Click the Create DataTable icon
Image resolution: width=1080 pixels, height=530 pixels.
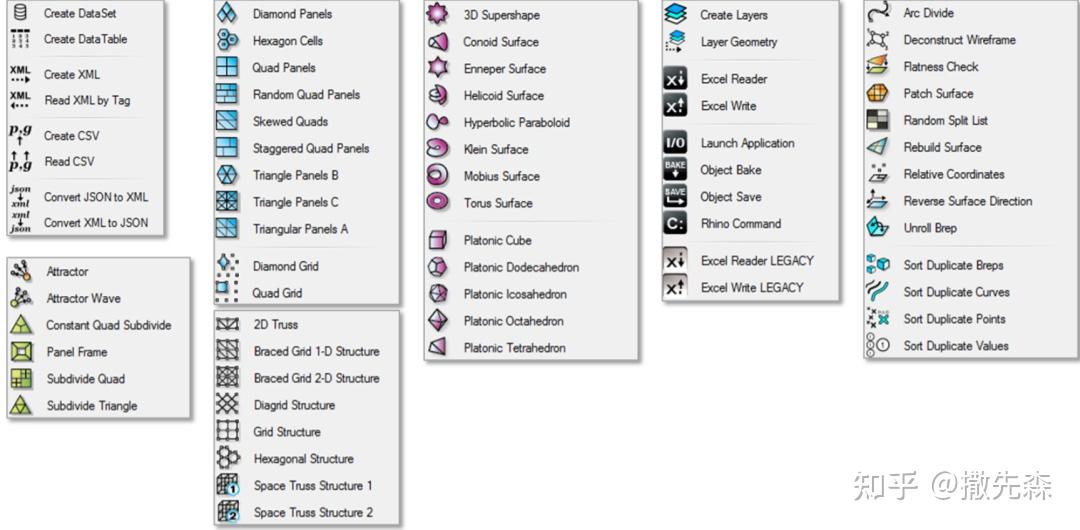pyautogui.click(x=21, y=39)
